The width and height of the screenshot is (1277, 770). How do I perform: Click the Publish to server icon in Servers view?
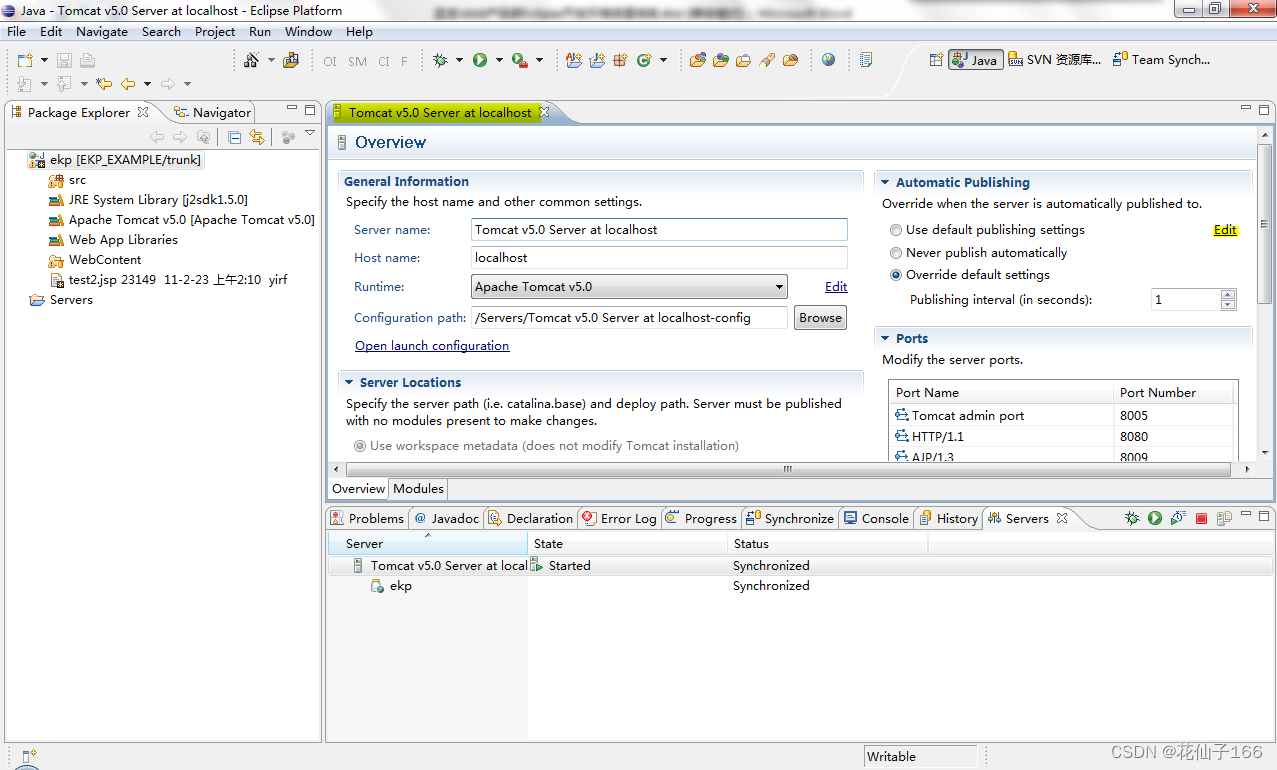pos(1226,518)
